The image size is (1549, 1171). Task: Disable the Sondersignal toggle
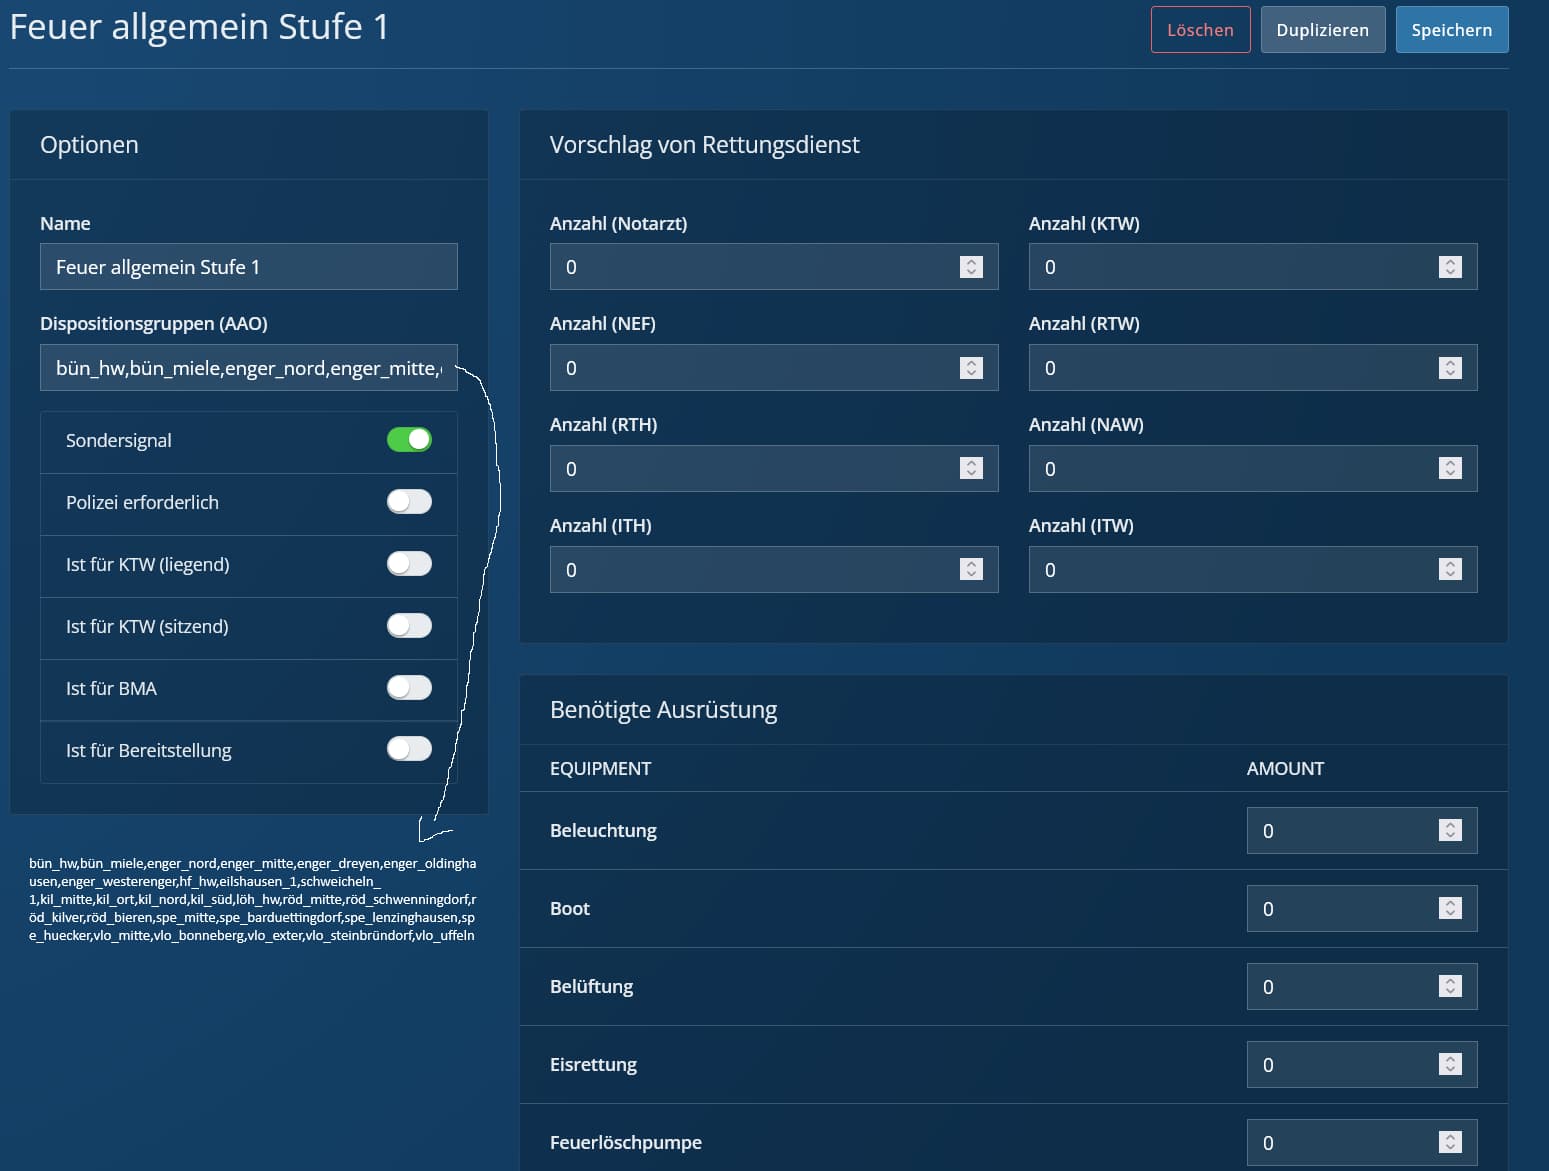click(409, 440)
